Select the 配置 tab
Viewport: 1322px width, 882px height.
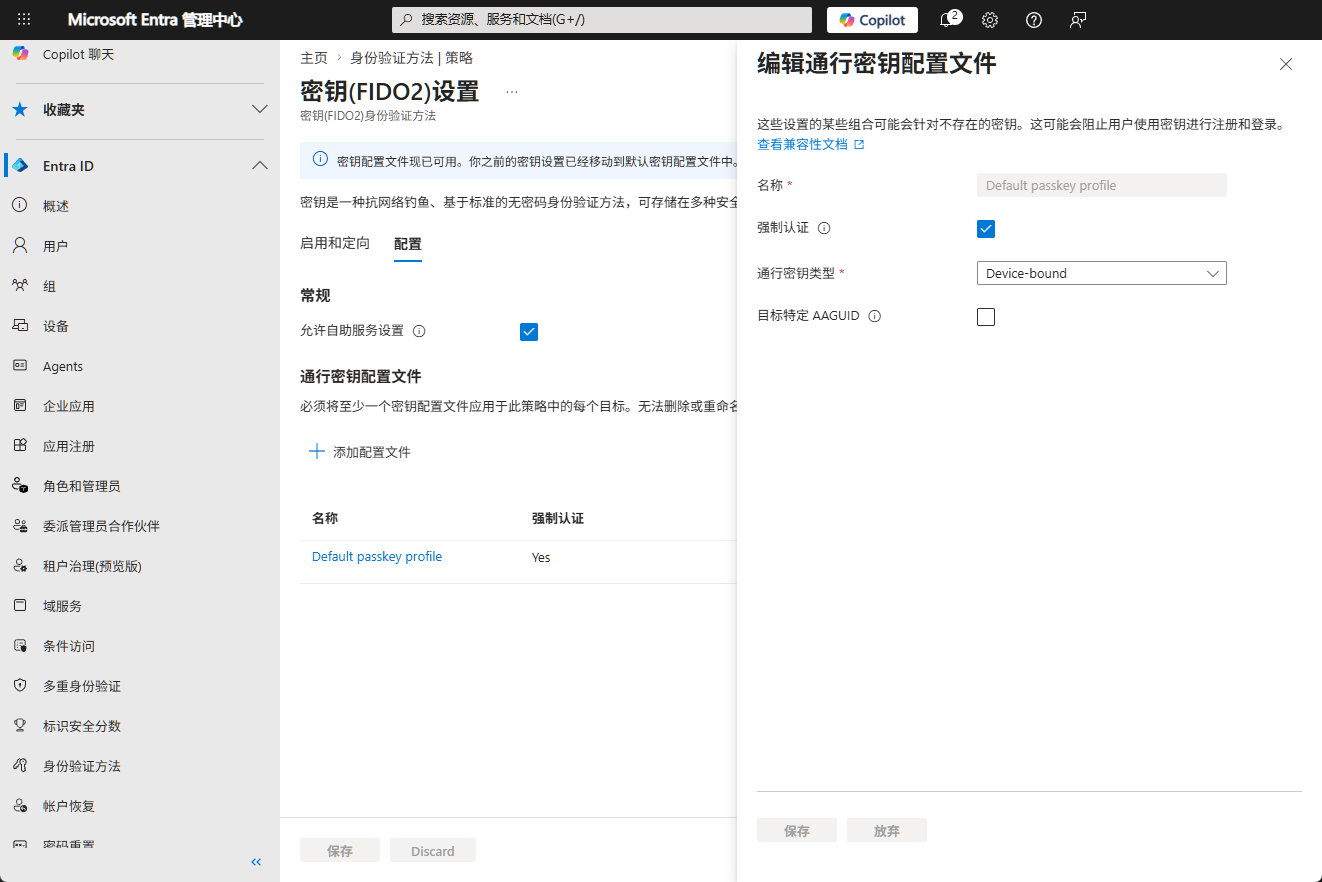(x=408, y=244)
